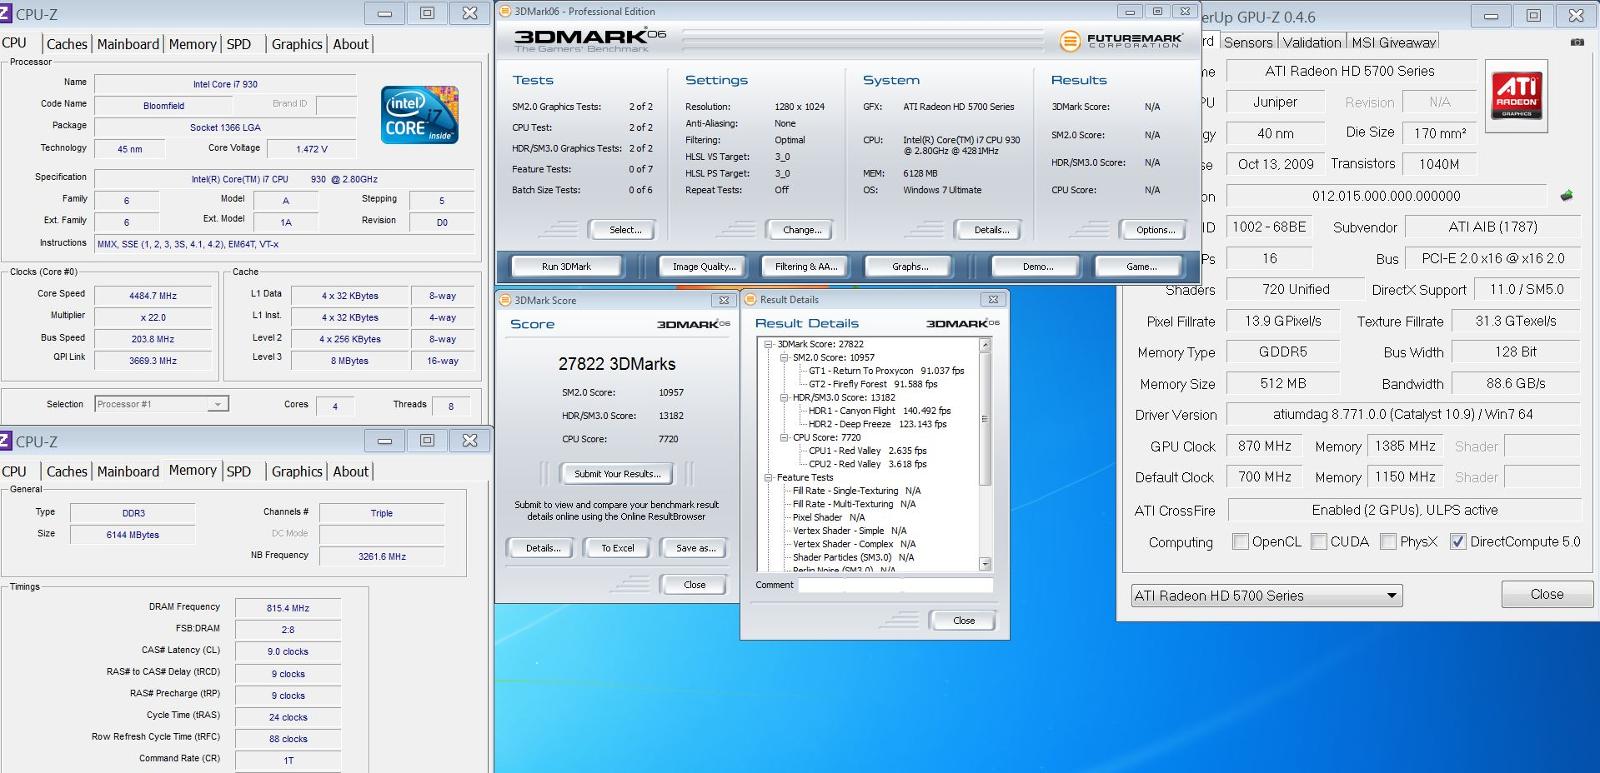
Task: Click the CPU-Z purple Z icon in top window
Action: pos(5,14)
